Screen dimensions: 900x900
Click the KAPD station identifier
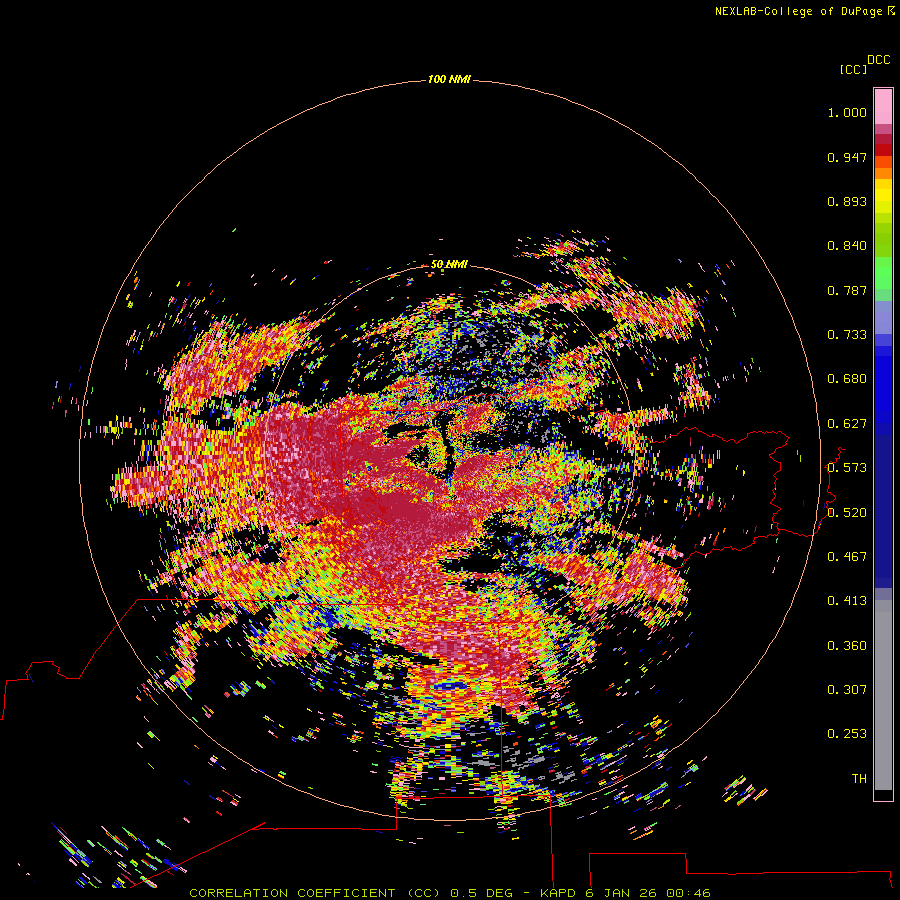[557, 893]
